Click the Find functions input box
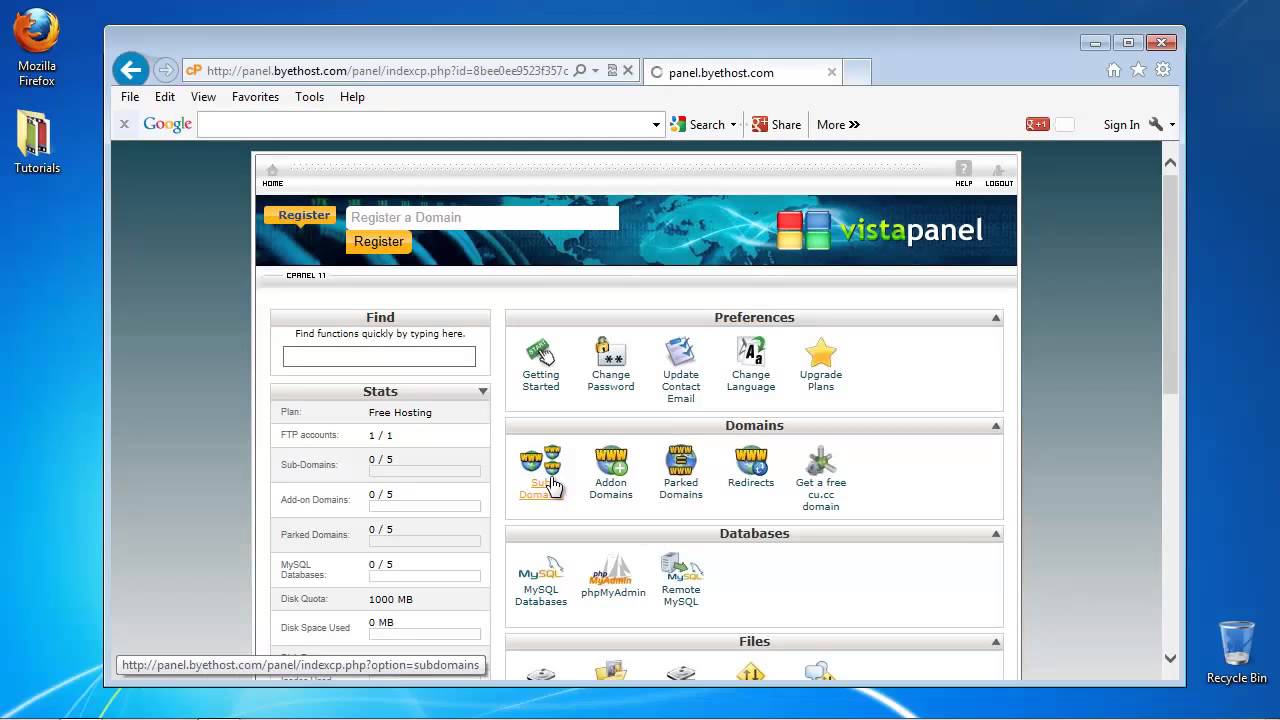 (x=379, y=356)
